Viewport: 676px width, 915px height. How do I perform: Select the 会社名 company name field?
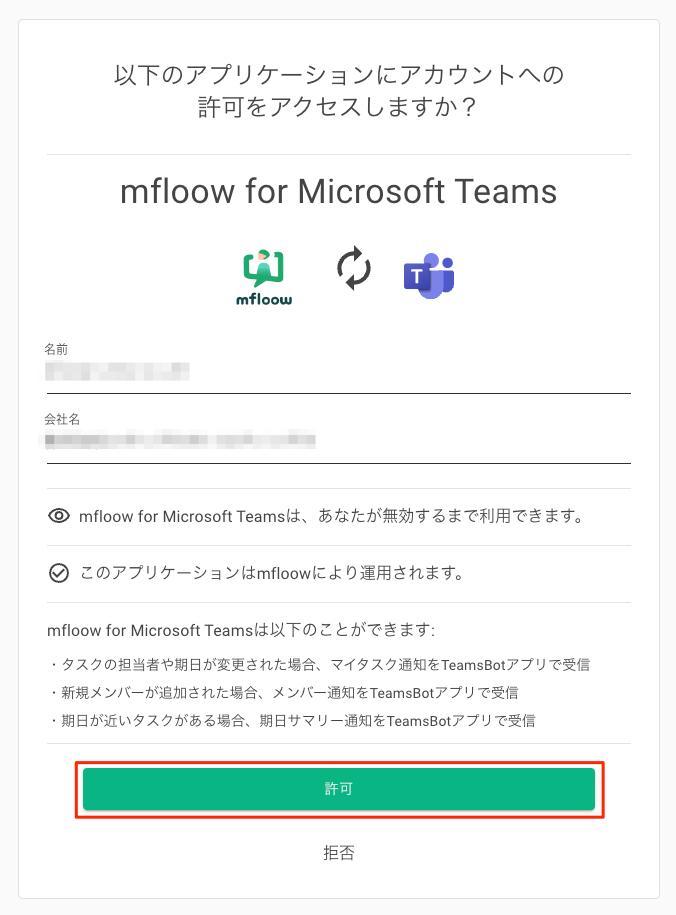339,445
